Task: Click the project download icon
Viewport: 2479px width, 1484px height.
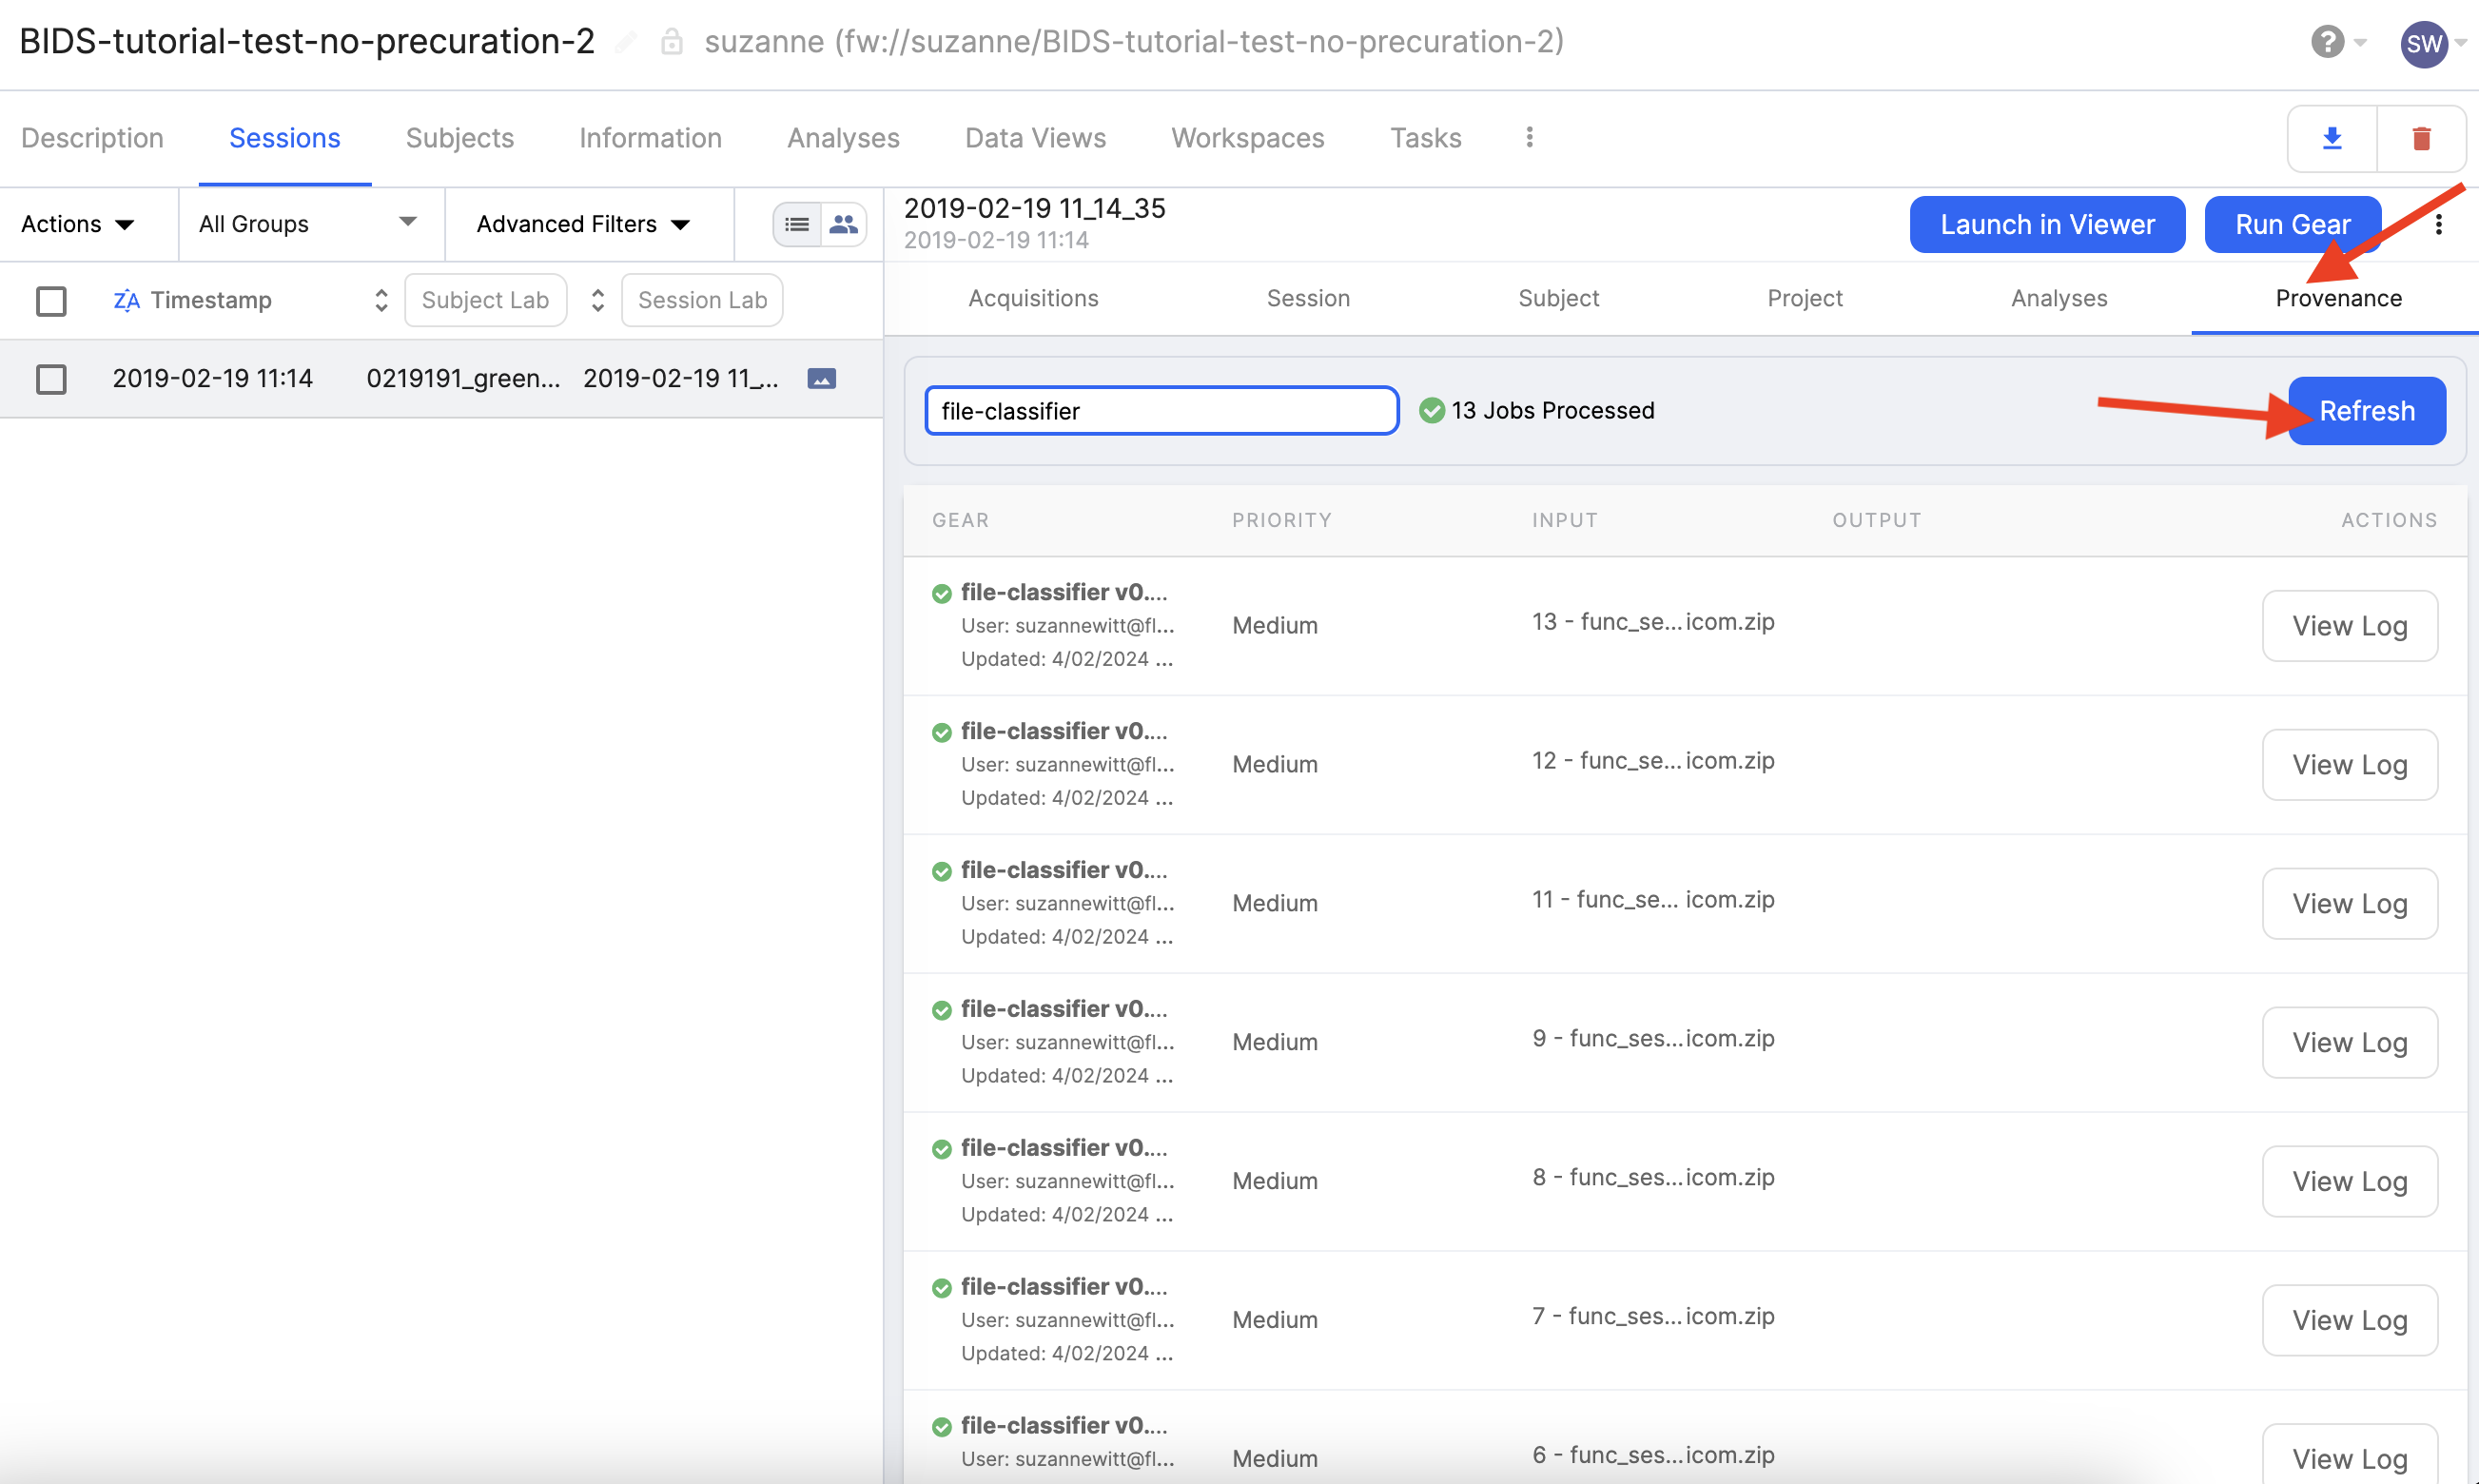Action: click(x=2331, y=139)
